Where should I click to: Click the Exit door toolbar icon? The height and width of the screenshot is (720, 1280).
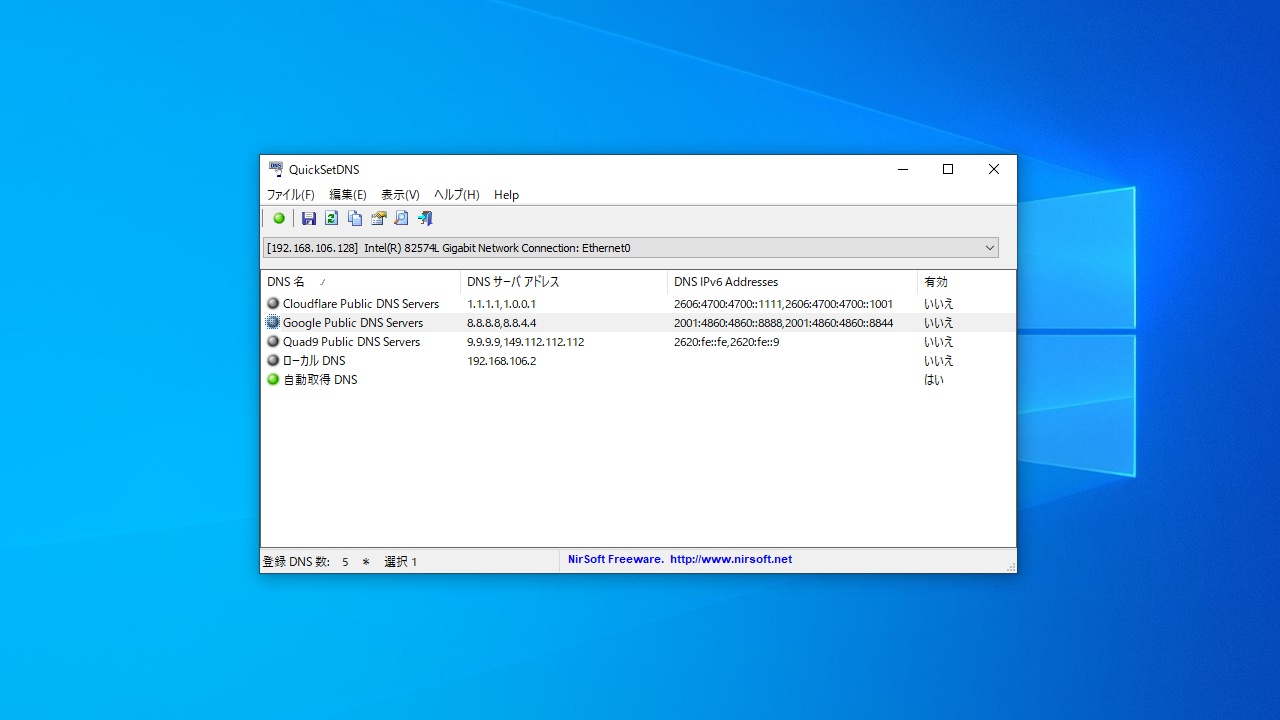pos(425,218)
